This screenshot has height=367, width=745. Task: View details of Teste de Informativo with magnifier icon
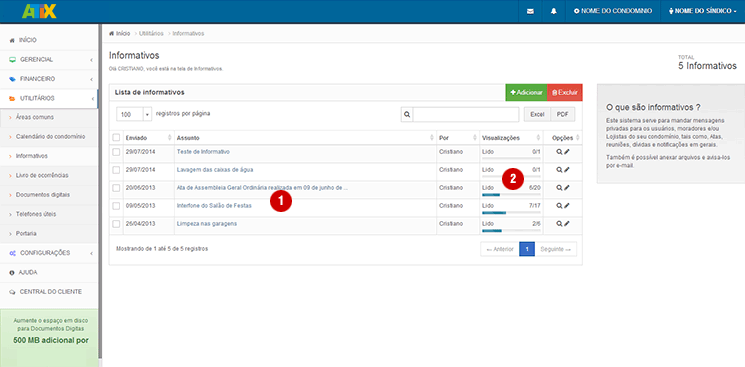(559, 152)
